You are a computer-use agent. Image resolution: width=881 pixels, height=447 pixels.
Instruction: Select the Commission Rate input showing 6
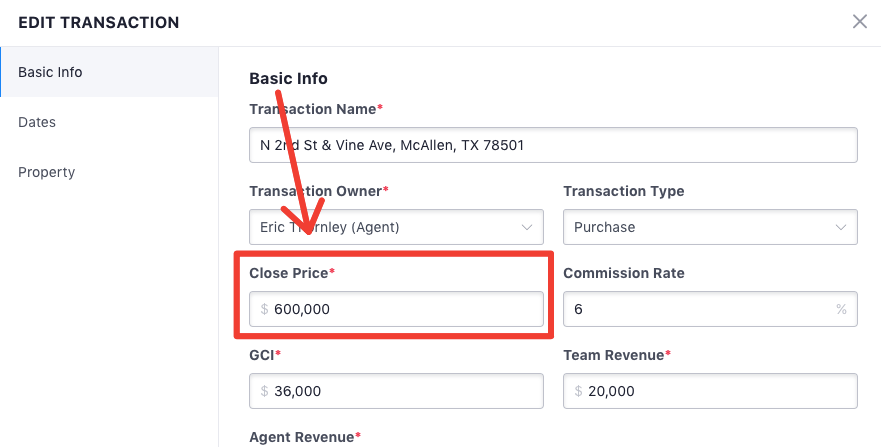(x=700, y=310)
